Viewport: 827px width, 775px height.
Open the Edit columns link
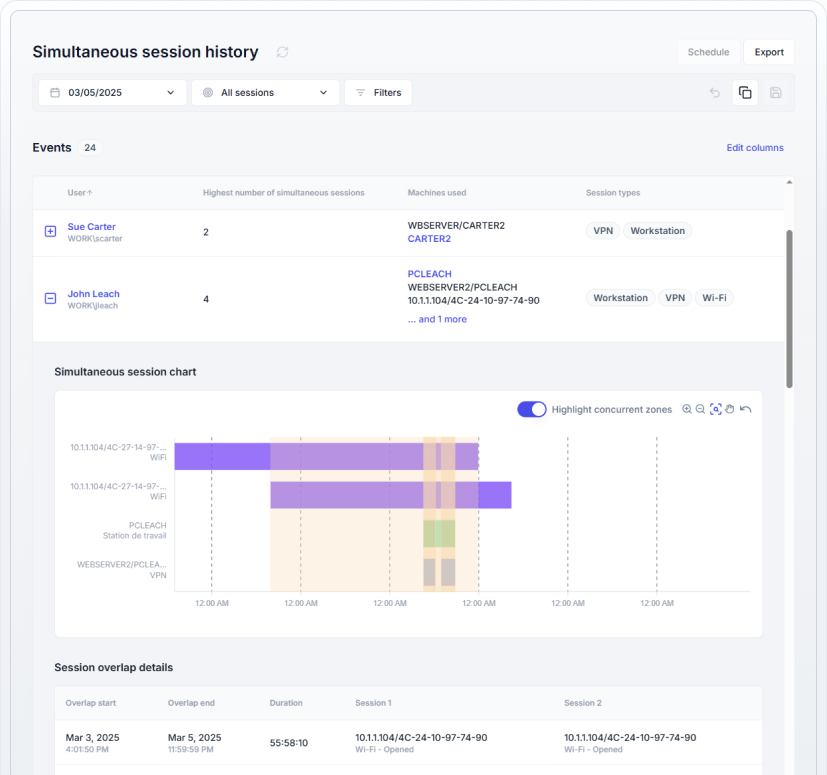point(755,148)
